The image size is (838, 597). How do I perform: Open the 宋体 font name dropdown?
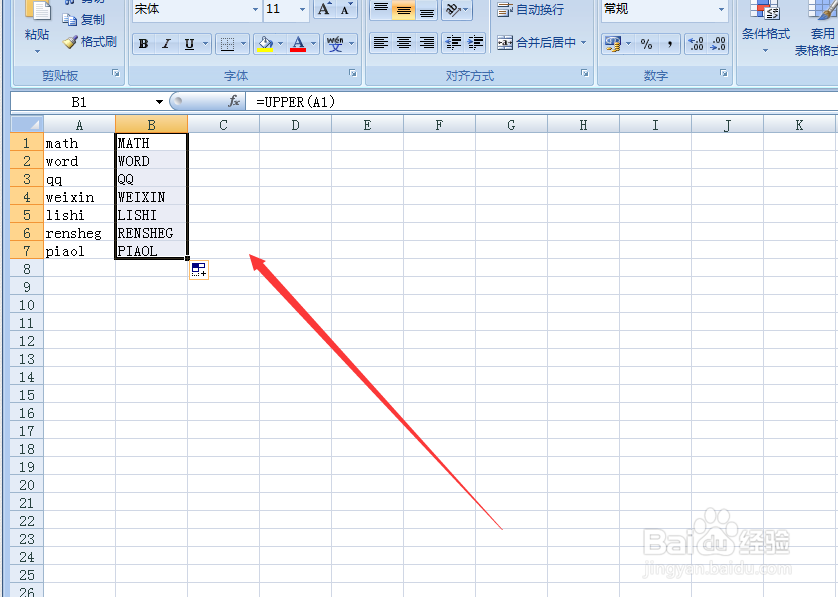(255, 9)
